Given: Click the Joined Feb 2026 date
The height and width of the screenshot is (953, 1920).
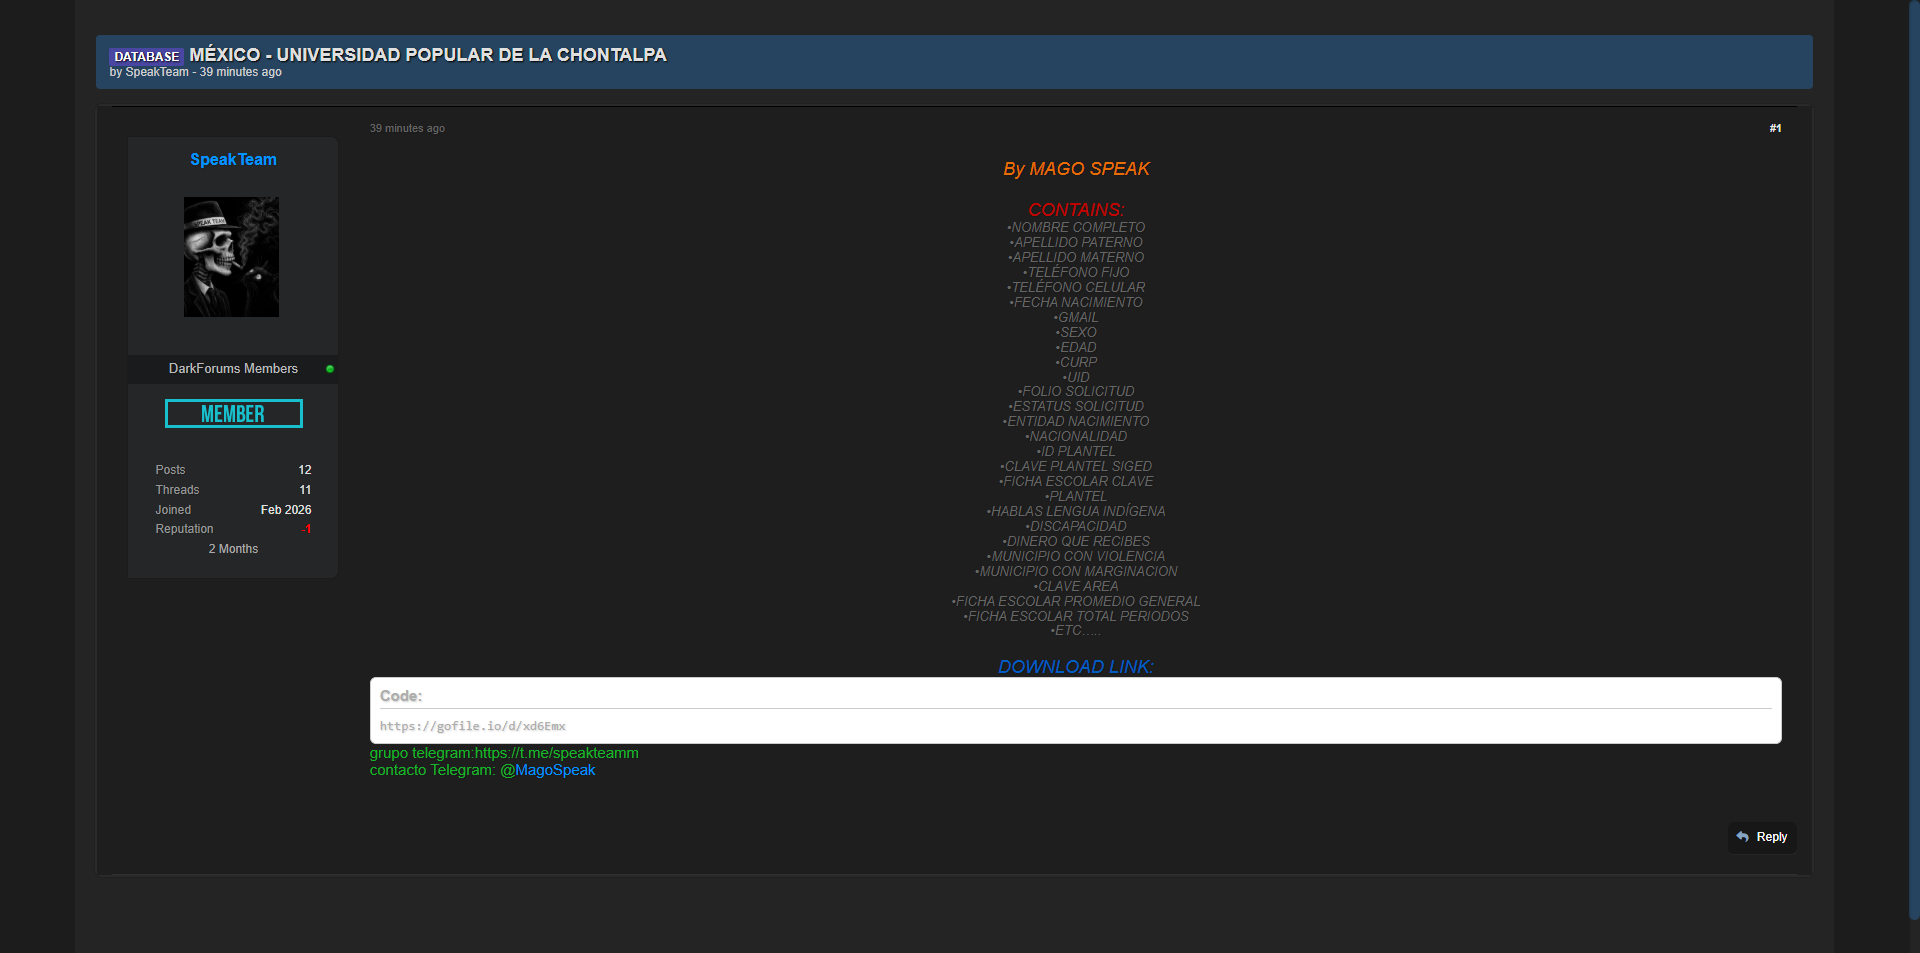Looking at the screenshot, I should pos(286,510).
